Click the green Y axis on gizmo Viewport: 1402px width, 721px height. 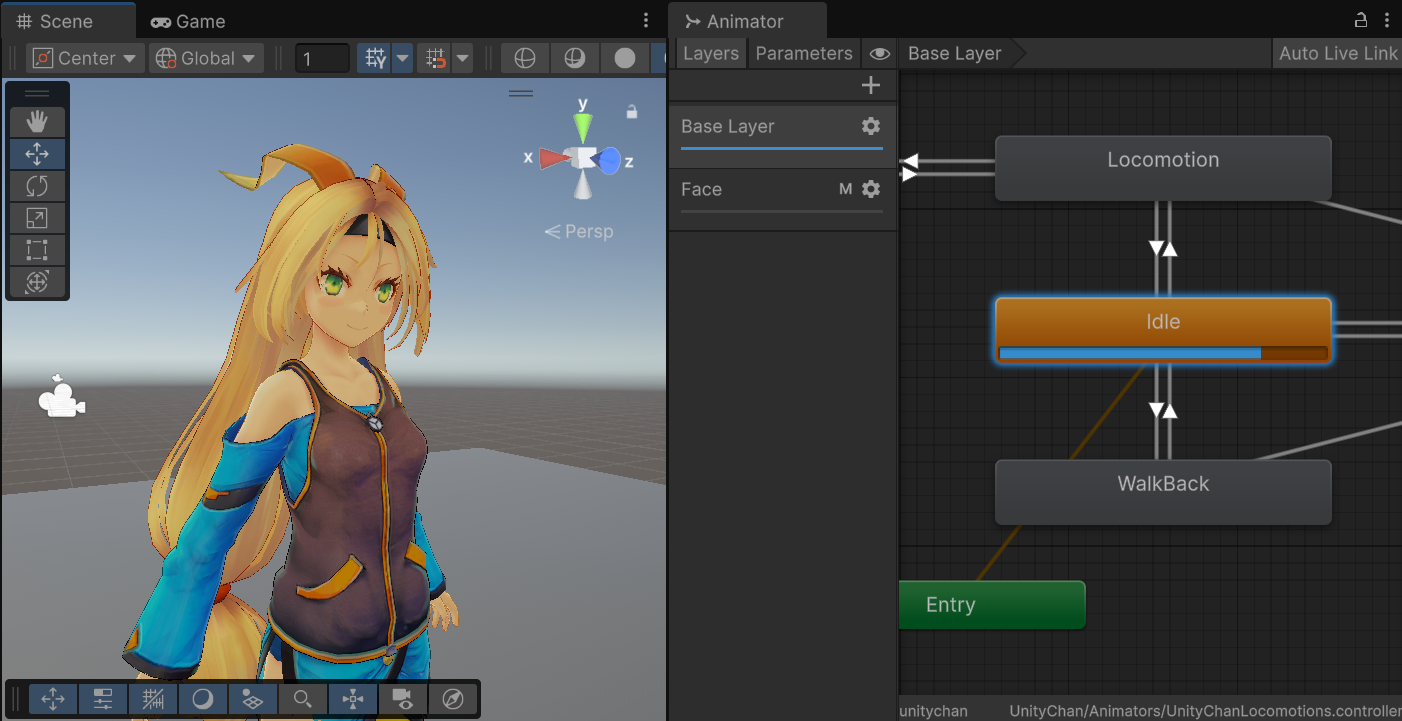(x=582, y=126)
